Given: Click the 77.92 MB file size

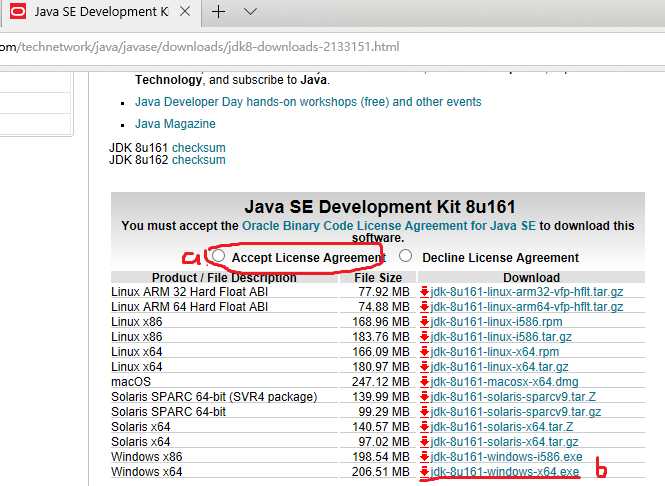Looking at the screenshot, I should pos(384,292).
